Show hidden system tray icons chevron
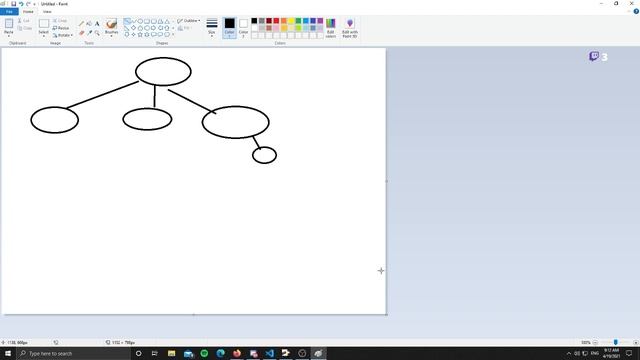 [x=569, y=353]
